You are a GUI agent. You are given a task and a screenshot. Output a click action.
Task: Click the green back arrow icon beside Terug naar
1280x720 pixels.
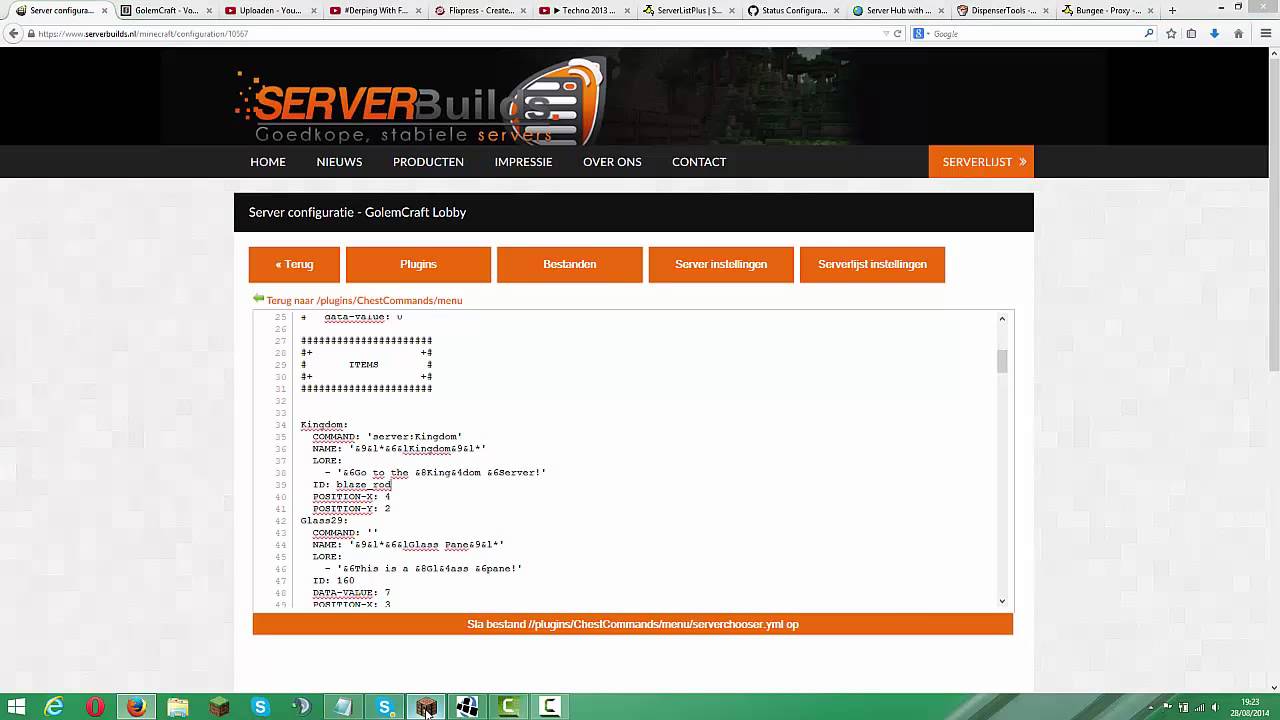259,299
